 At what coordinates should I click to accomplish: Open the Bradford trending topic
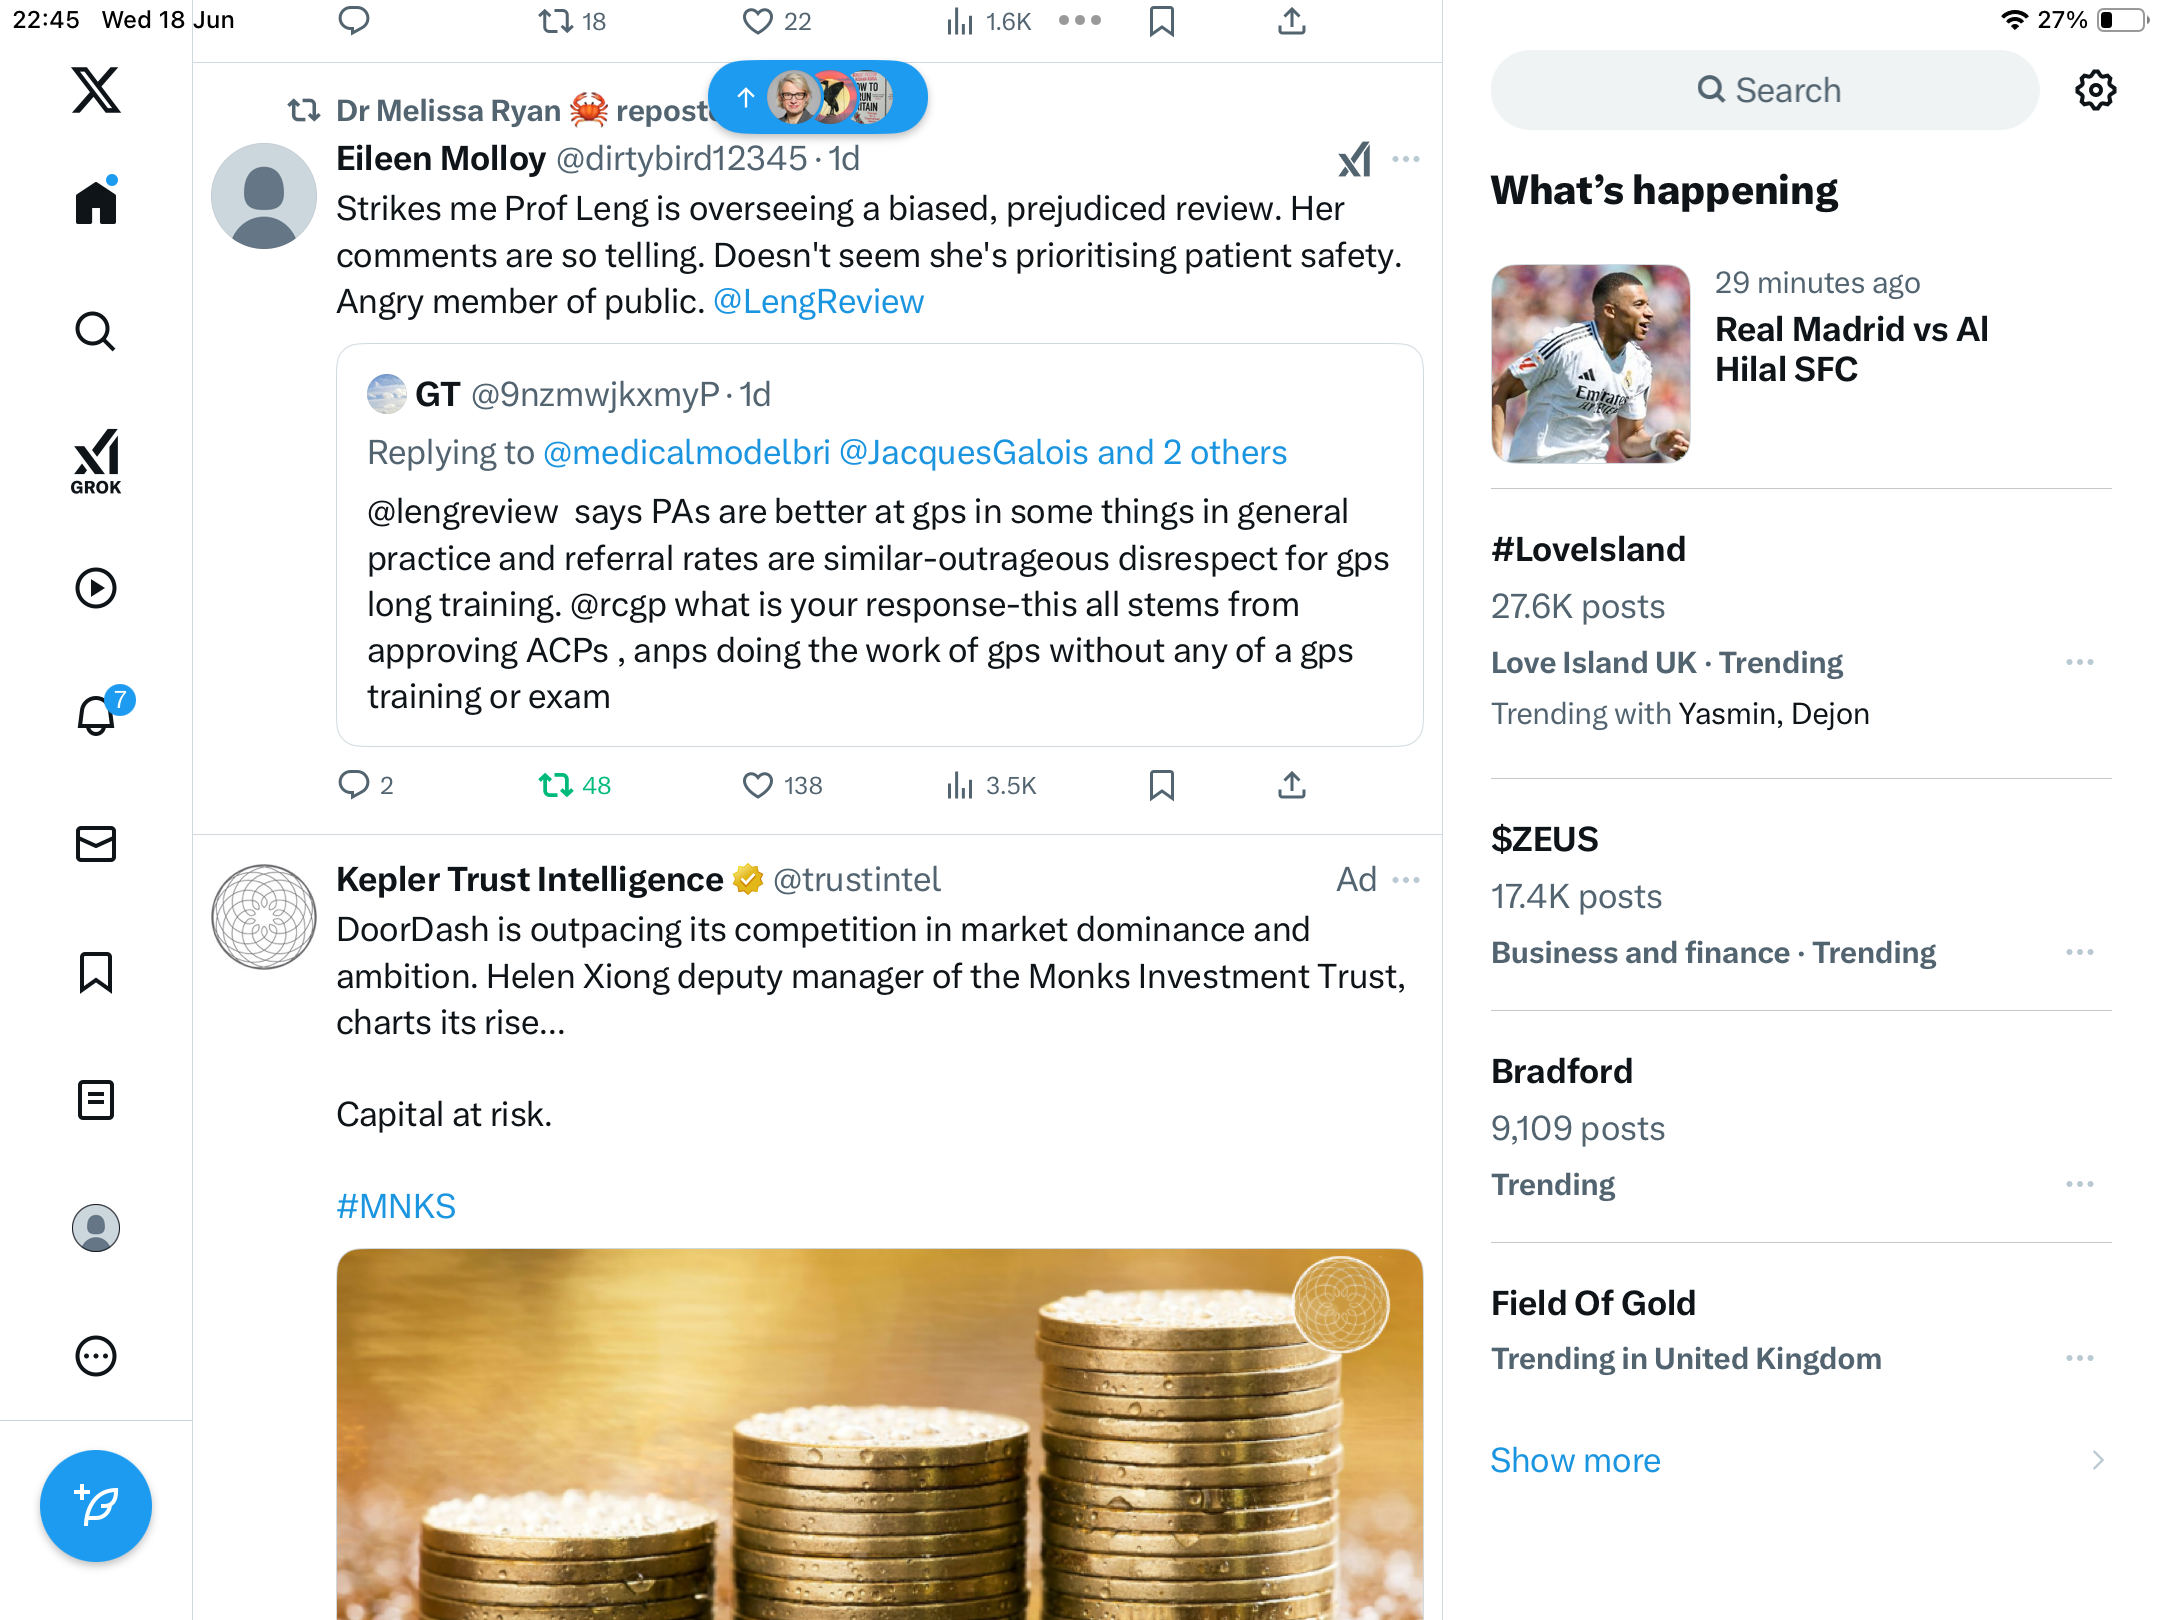pos(1800,1127)
